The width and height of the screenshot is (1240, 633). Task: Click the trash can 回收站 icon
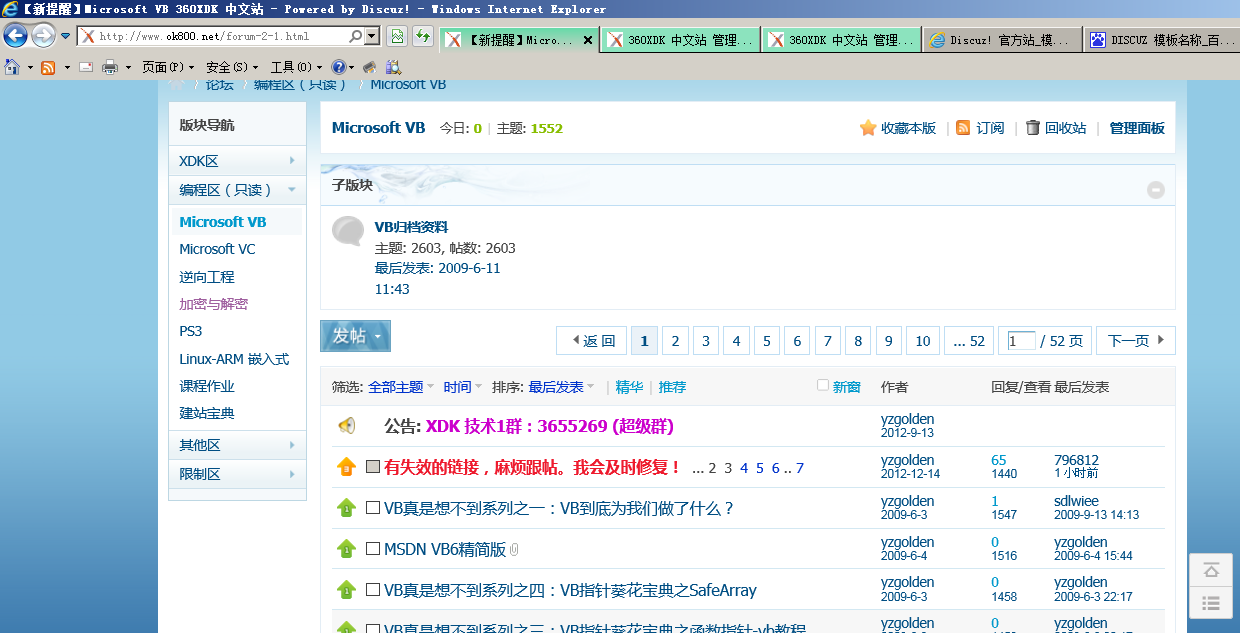tap(1033, 128)
